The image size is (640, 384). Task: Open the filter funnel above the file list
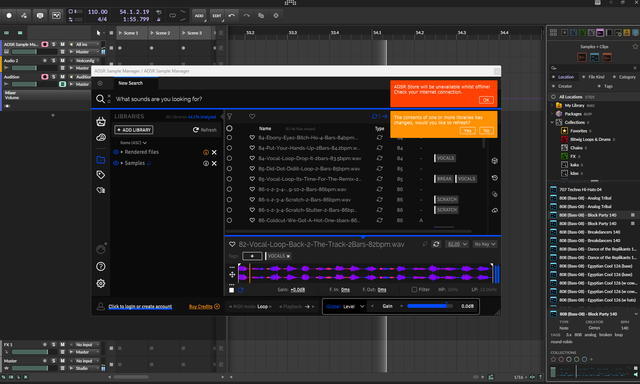pyautogui.click(x=229, y=116)
